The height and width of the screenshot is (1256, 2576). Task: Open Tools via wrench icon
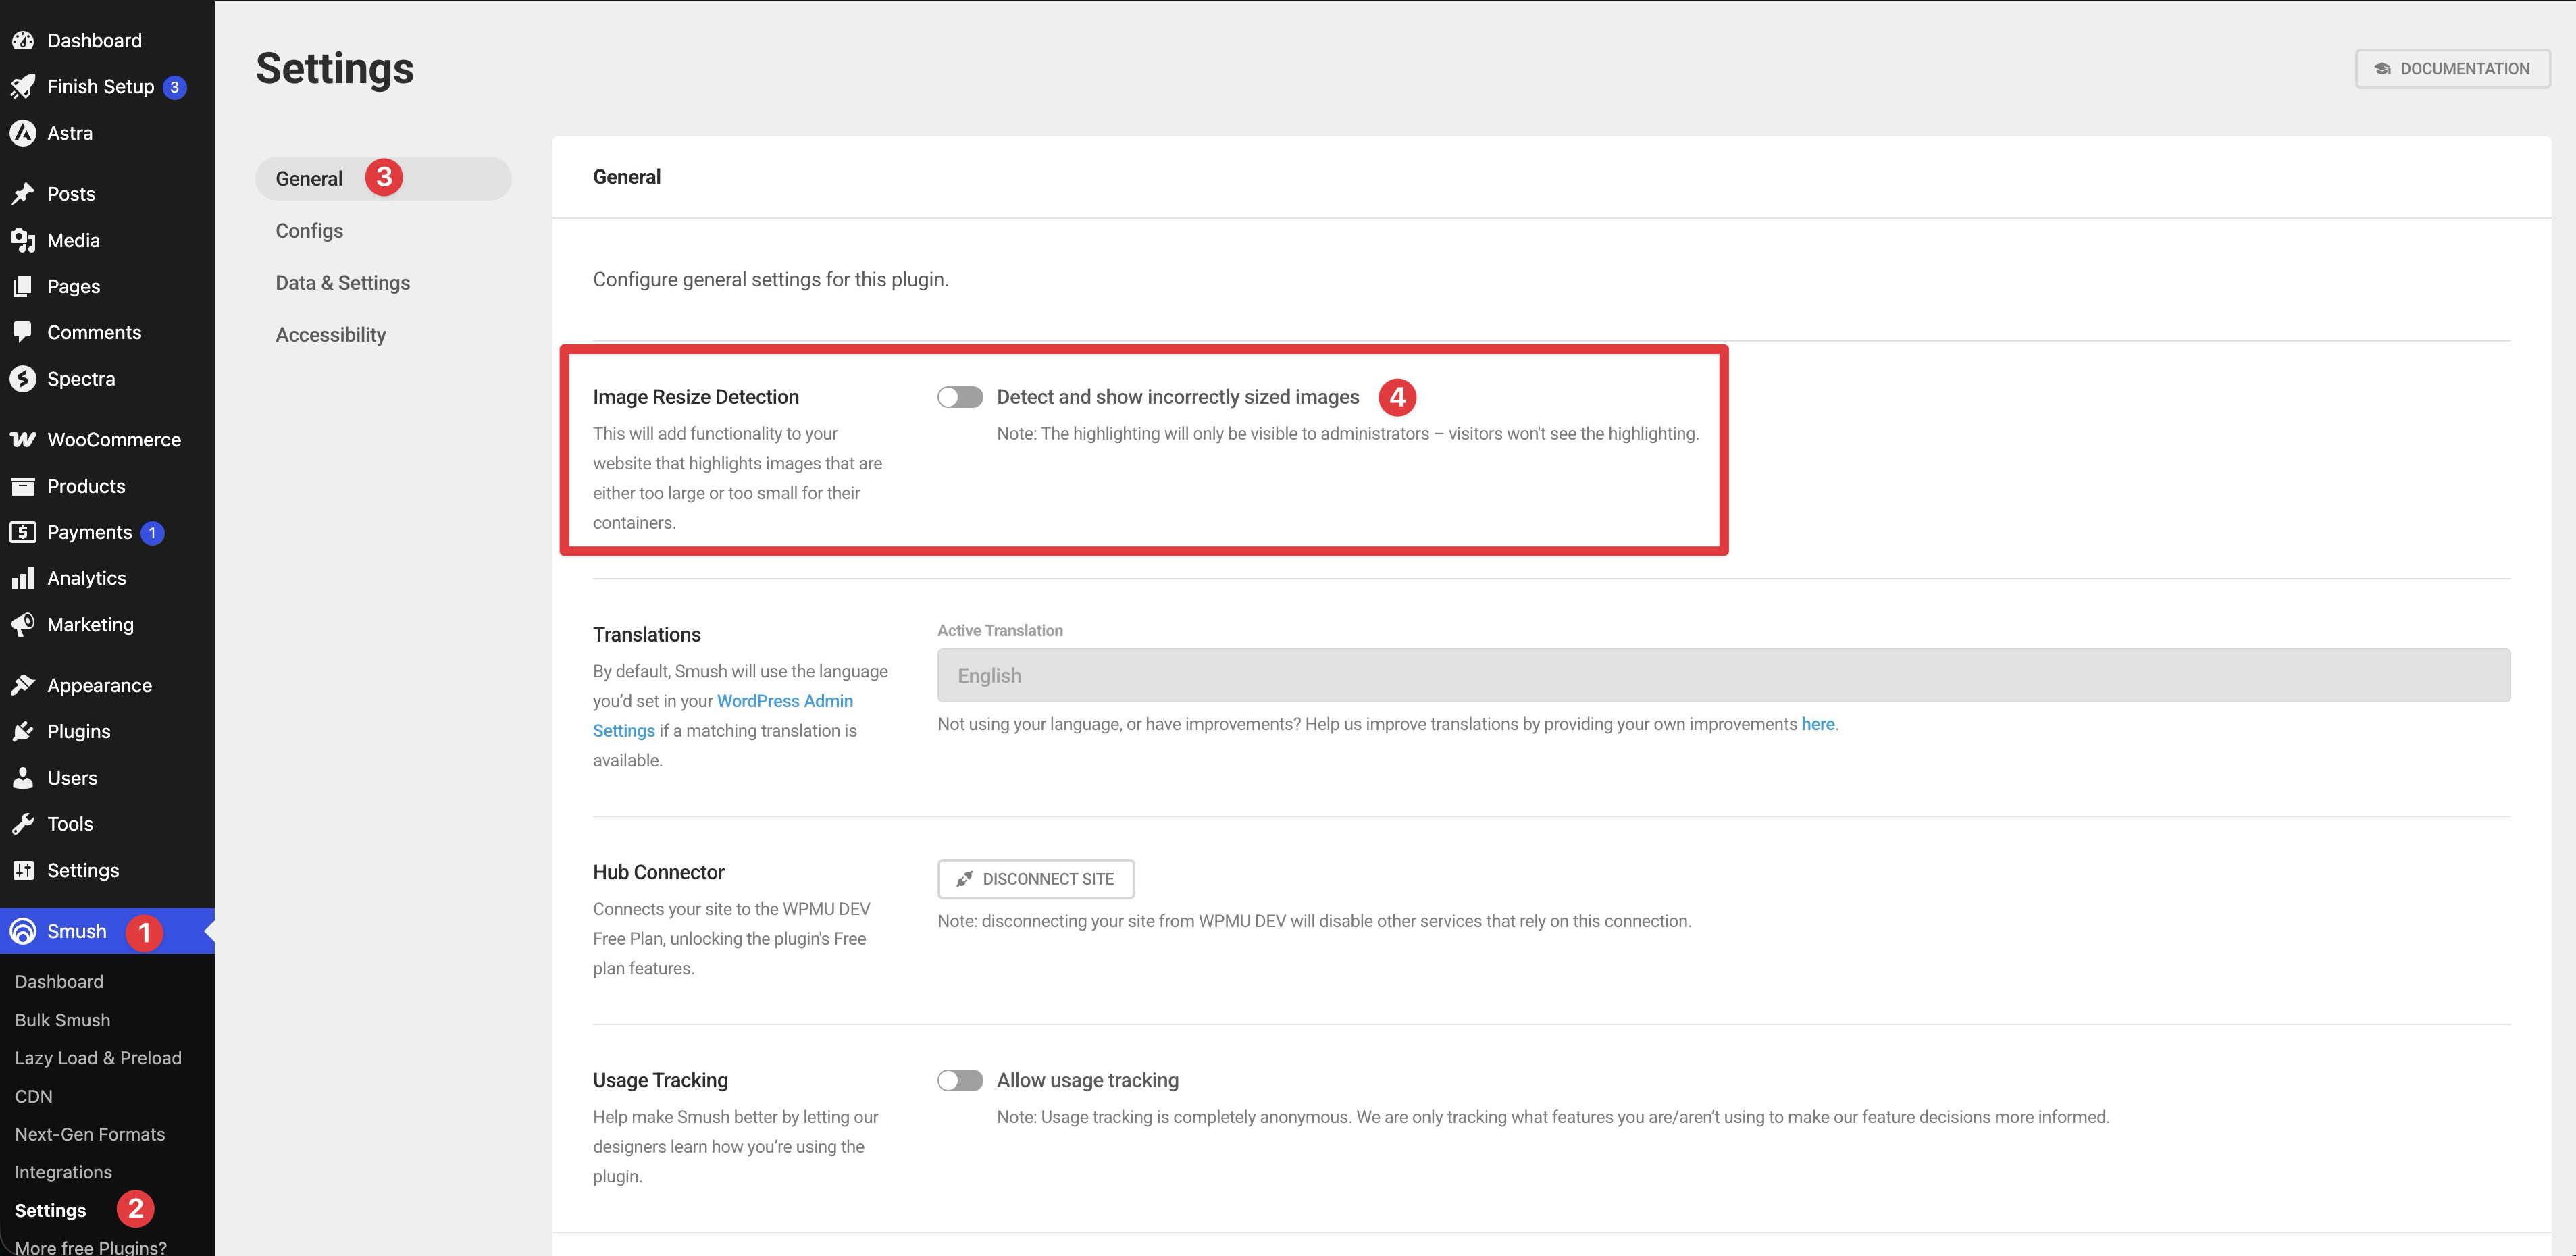(22, 824)
